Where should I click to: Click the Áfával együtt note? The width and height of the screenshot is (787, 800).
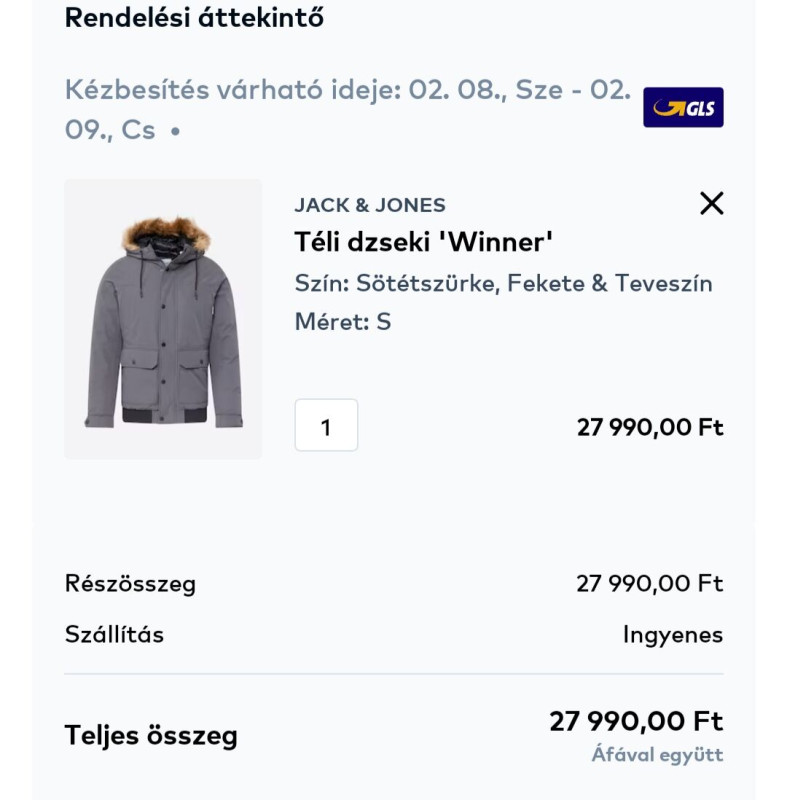coord(657,755)
